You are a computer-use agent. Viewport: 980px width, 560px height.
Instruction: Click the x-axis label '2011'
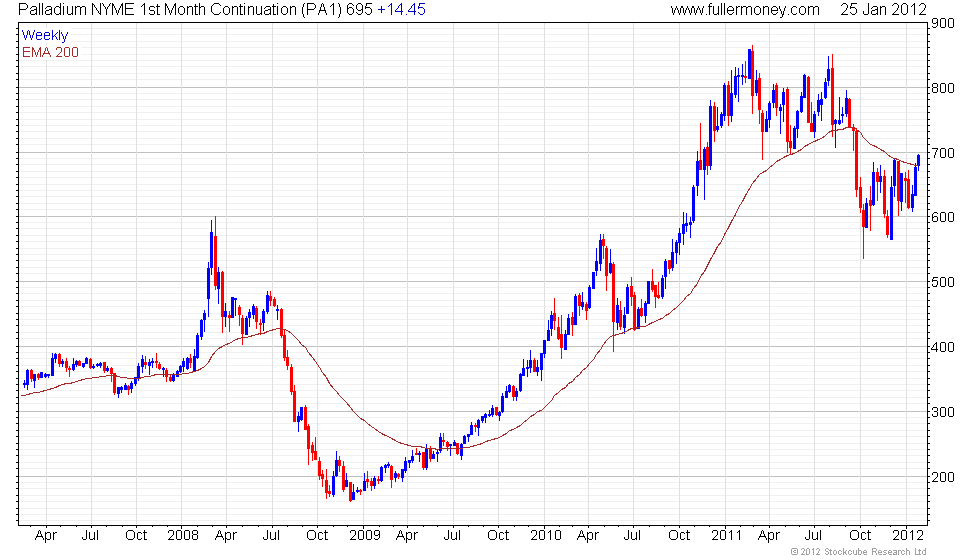point(726,536)
